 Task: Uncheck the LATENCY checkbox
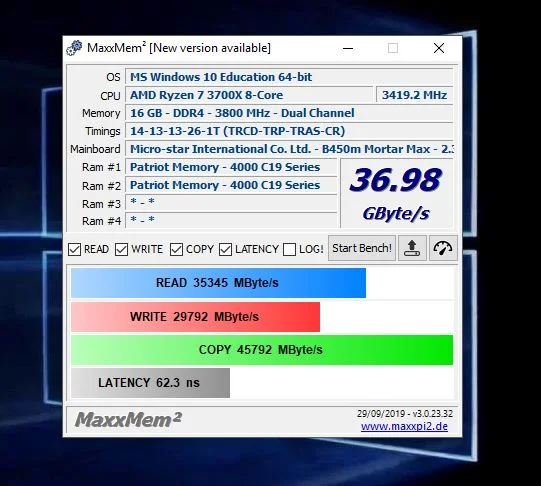pyautogui.click(x=225, y=249)
